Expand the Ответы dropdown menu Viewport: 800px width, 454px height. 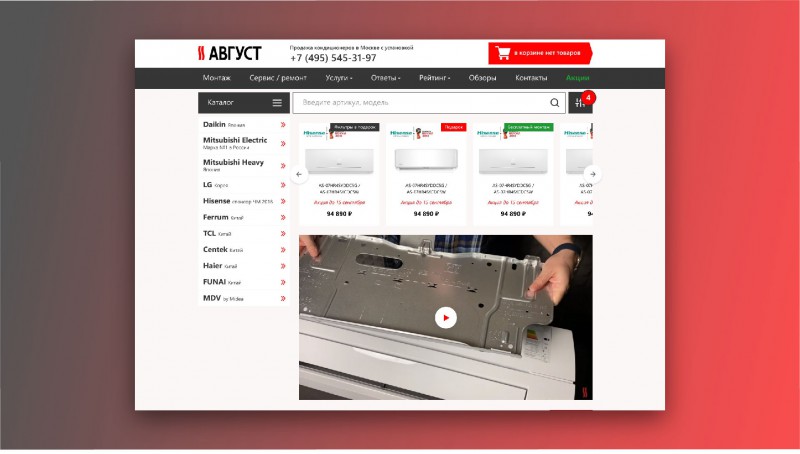[385, 78]
